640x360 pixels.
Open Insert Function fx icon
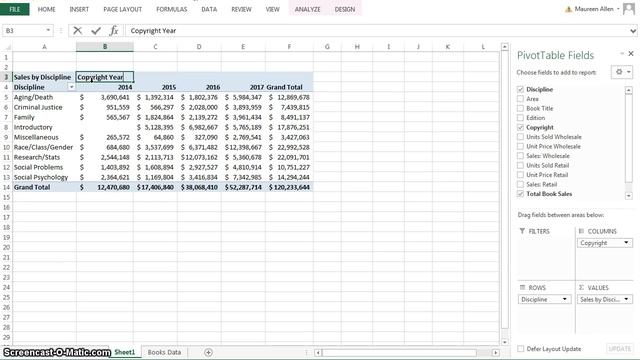(x=114, y=31)
